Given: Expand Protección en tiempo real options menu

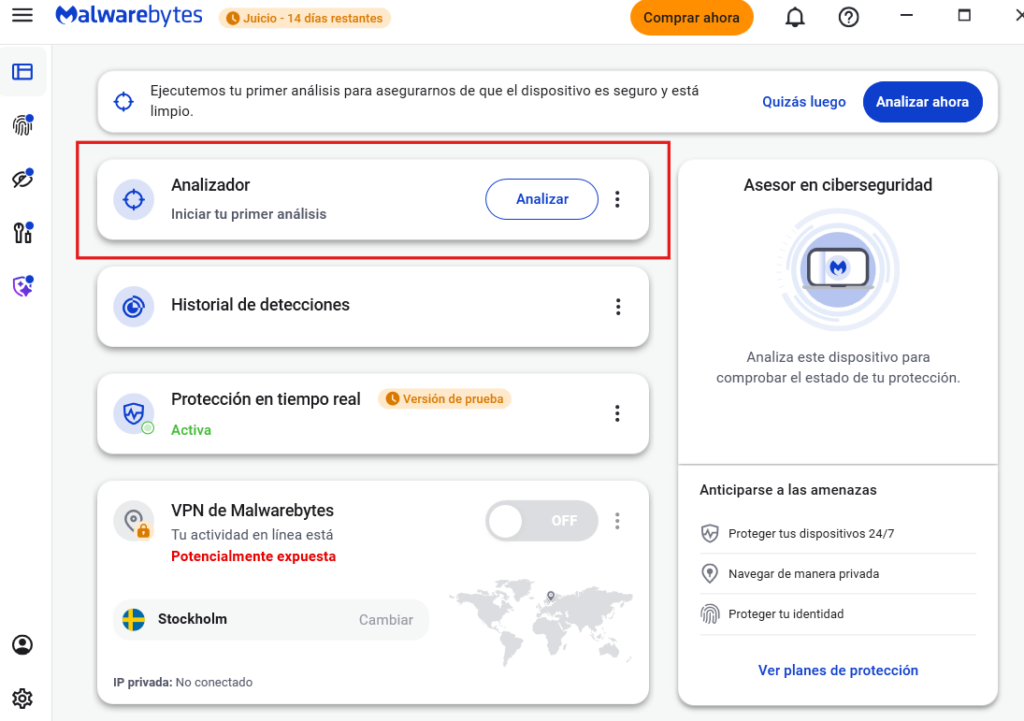Looking at the screenshot, I should point(617,414).
